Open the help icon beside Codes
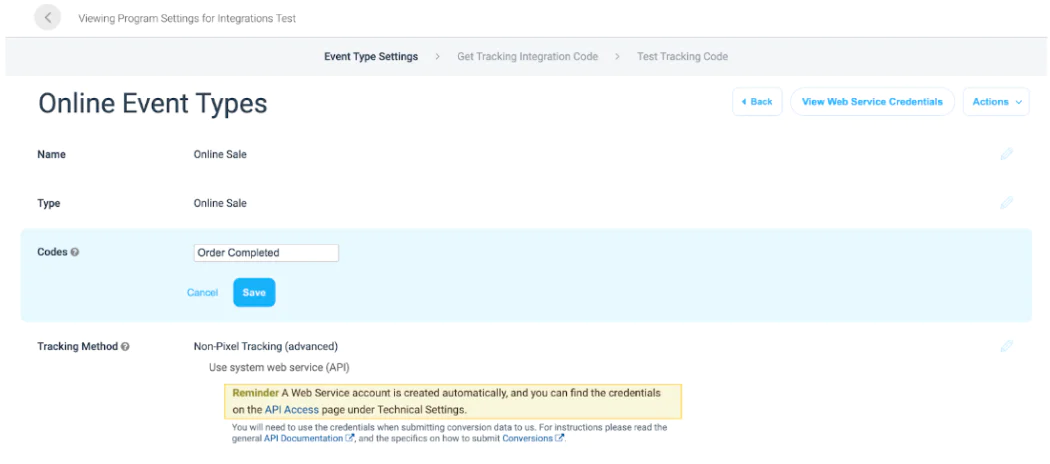Screen dimensions: 1050x464 75,252
